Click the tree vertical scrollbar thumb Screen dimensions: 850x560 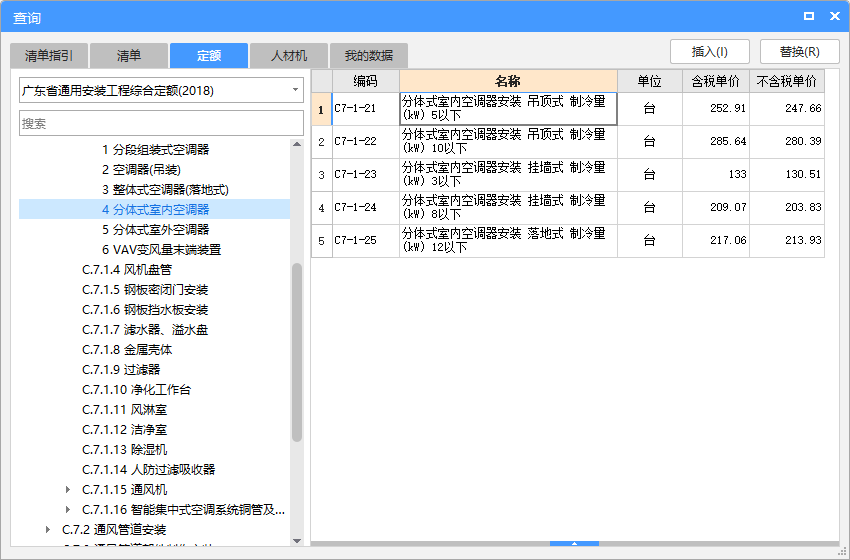click(297, 352)
